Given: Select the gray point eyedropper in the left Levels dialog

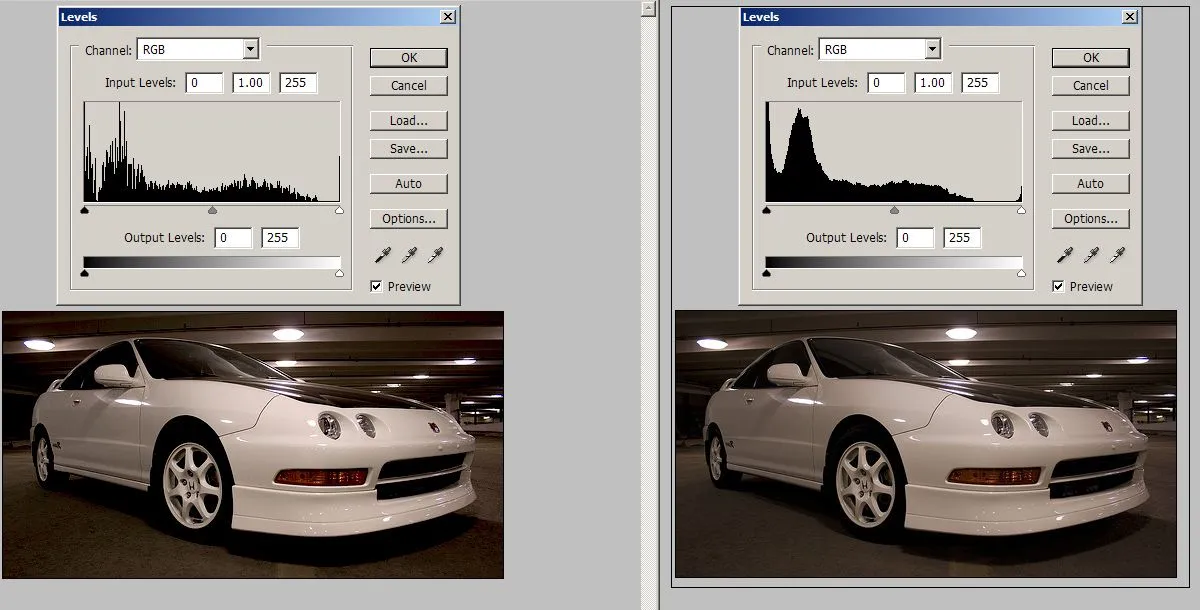Looking at the screenshot, I should [x=409, y=255].
